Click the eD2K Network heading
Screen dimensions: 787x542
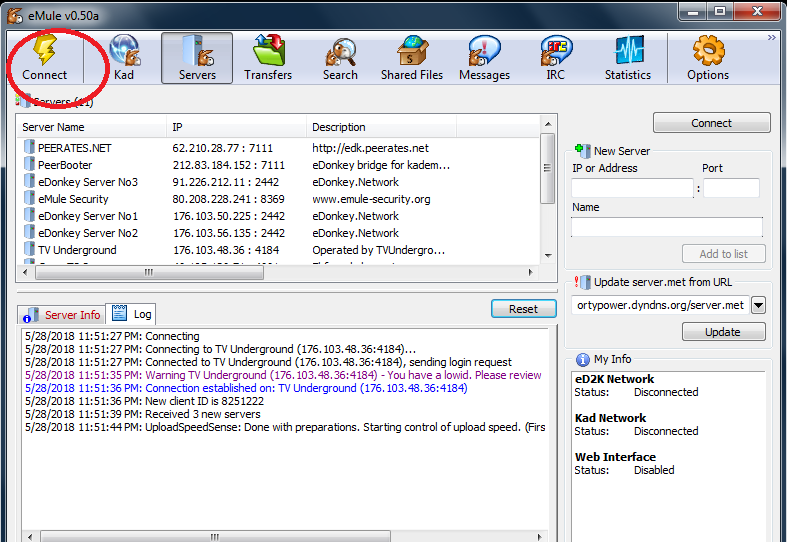click(x=614, y=379)
